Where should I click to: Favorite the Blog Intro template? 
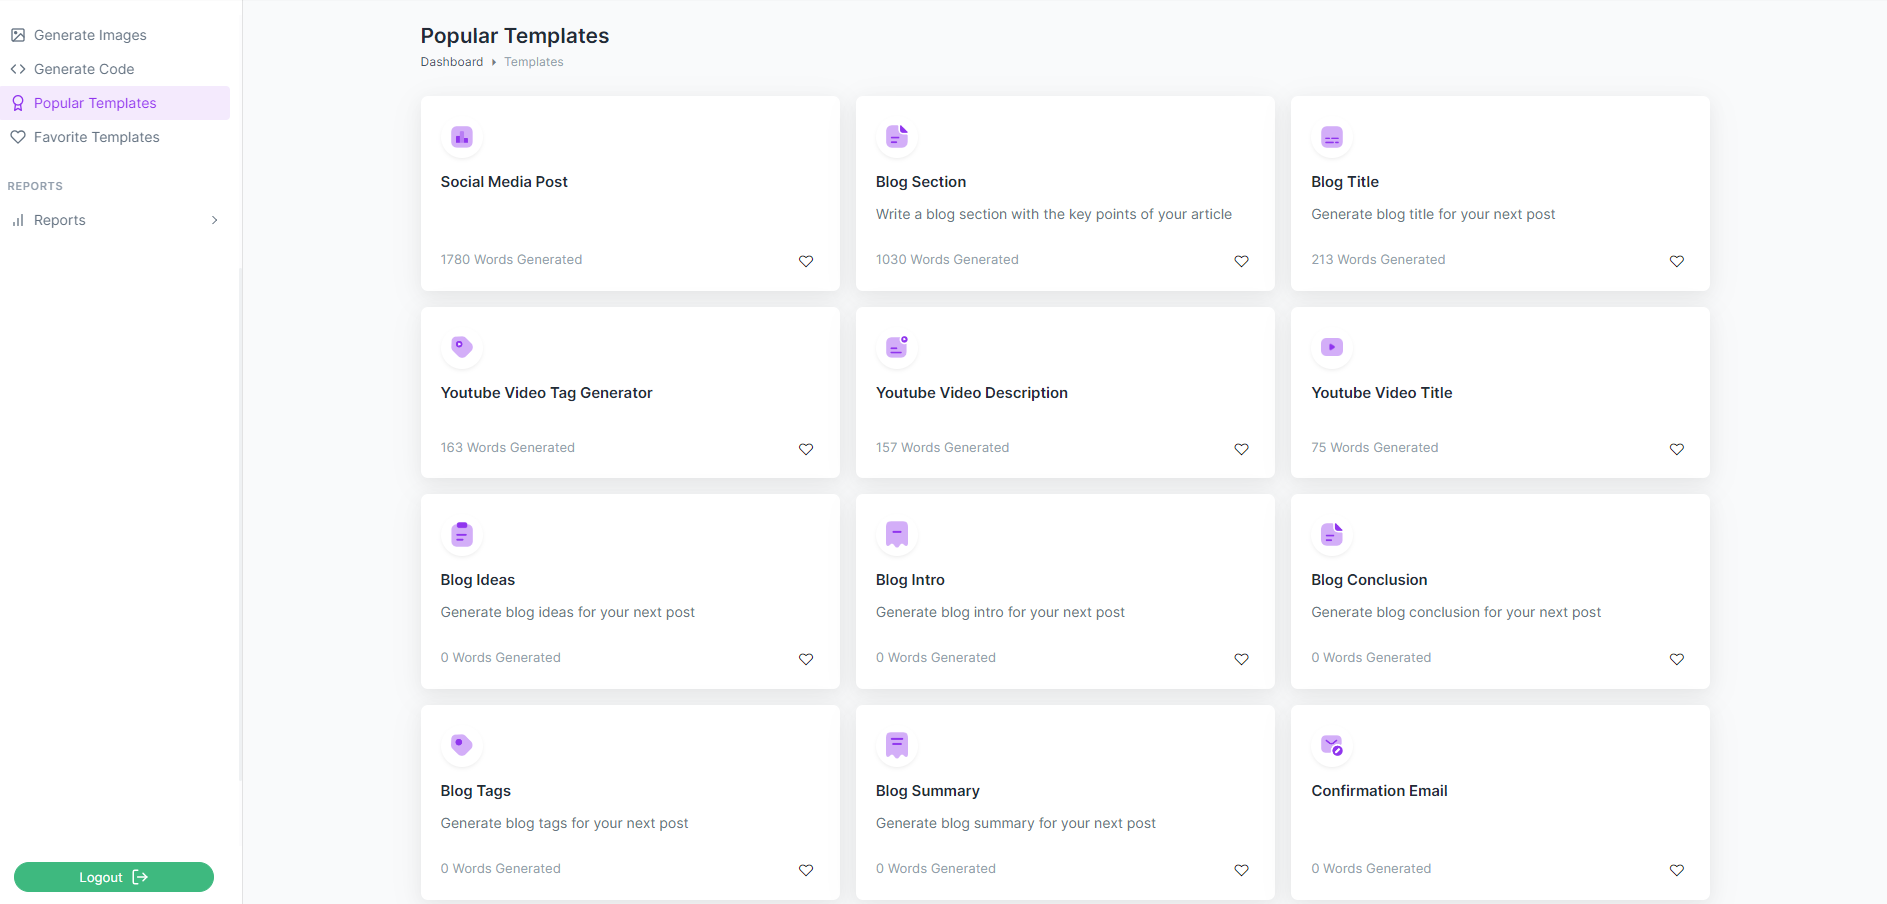tap(1241, 659)
